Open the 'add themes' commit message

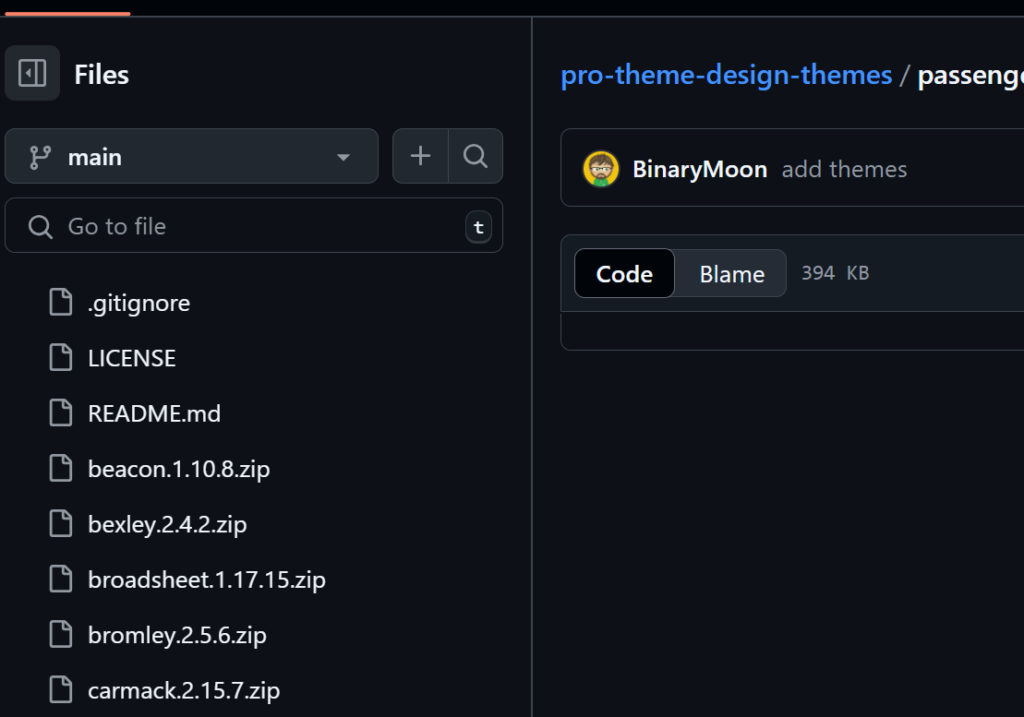[x=844, y=169]
